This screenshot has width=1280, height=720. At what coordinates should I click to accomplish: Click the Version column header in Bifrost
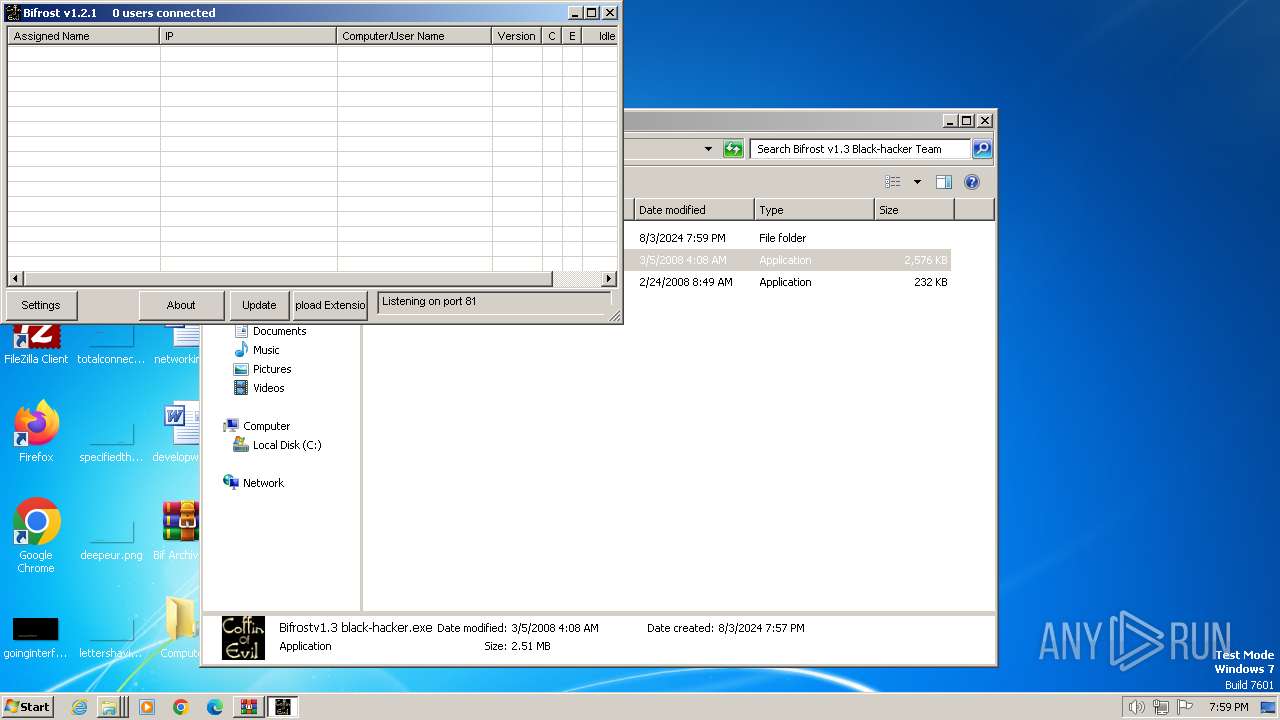click(517, 36)
